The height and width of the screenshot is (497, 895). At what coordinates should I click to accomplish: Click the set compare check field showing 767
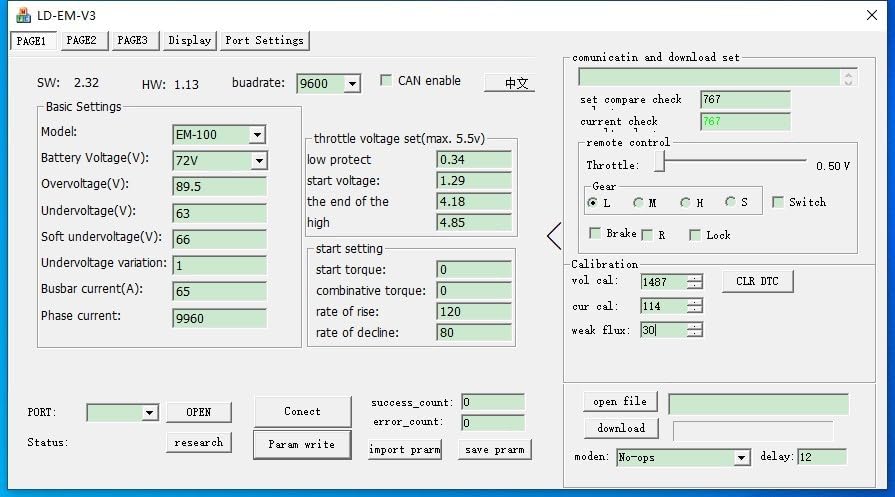tap(745, 99)
